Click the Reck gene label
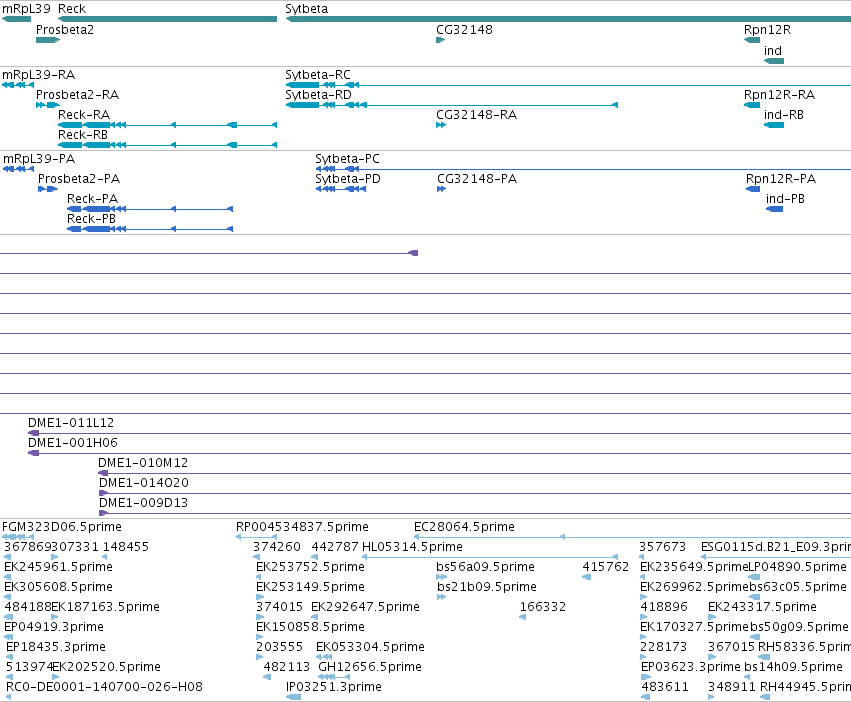Viewport: 851px width, 702px height. pyautogui.click(x=72, y=9)
